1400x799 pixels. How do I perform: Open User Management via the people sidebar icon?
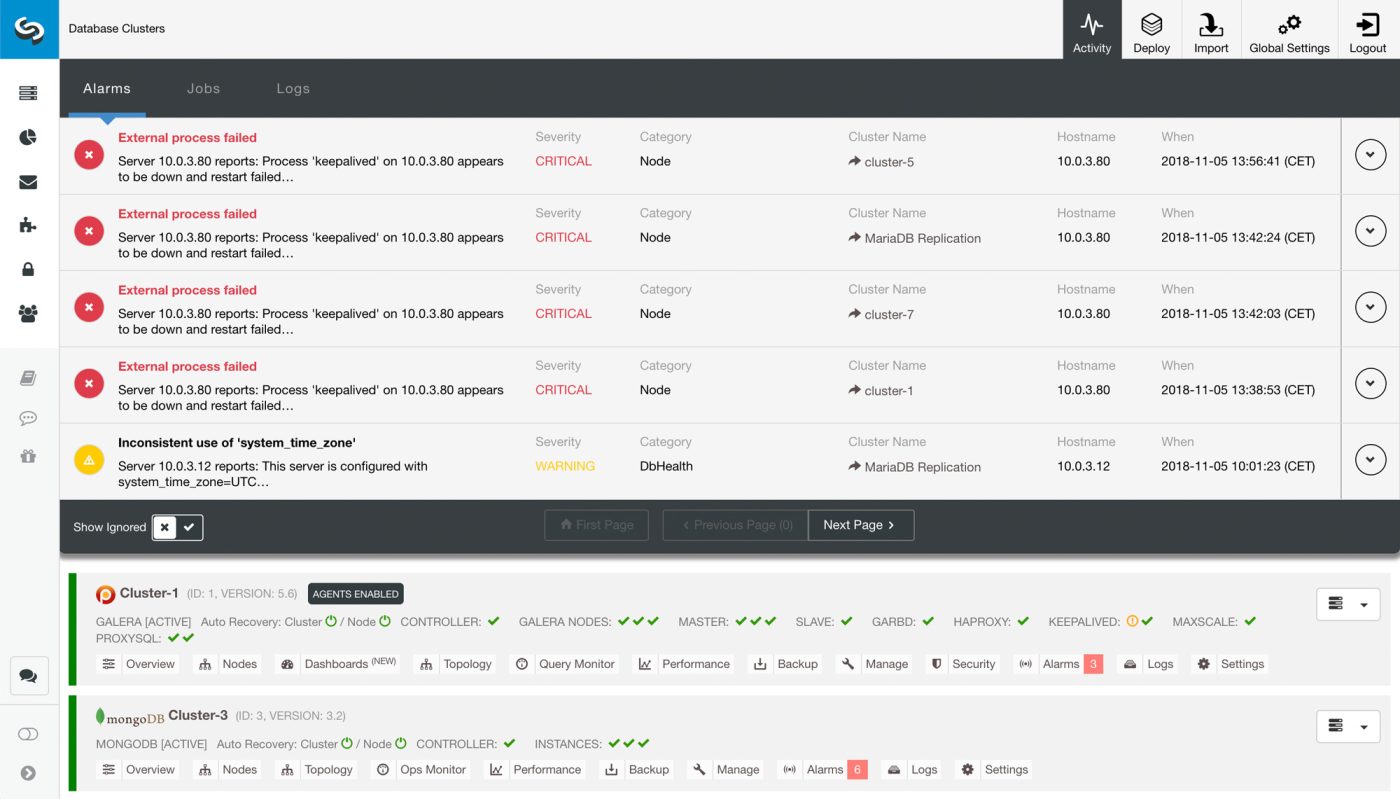click(28, 313)
